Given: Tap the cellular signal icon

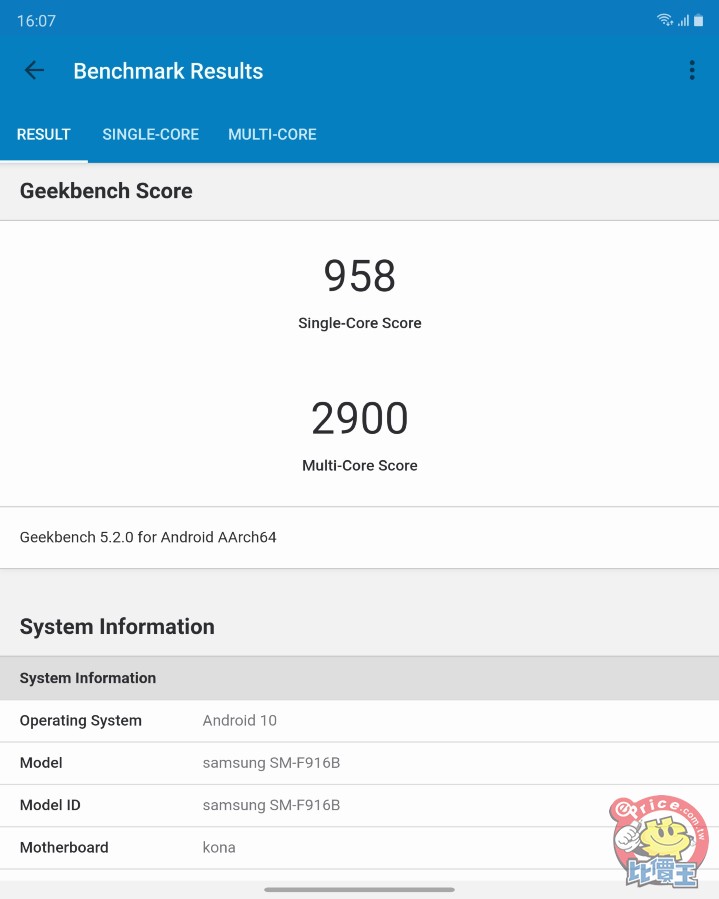Looking at the screenshot, I should point(683,21).
